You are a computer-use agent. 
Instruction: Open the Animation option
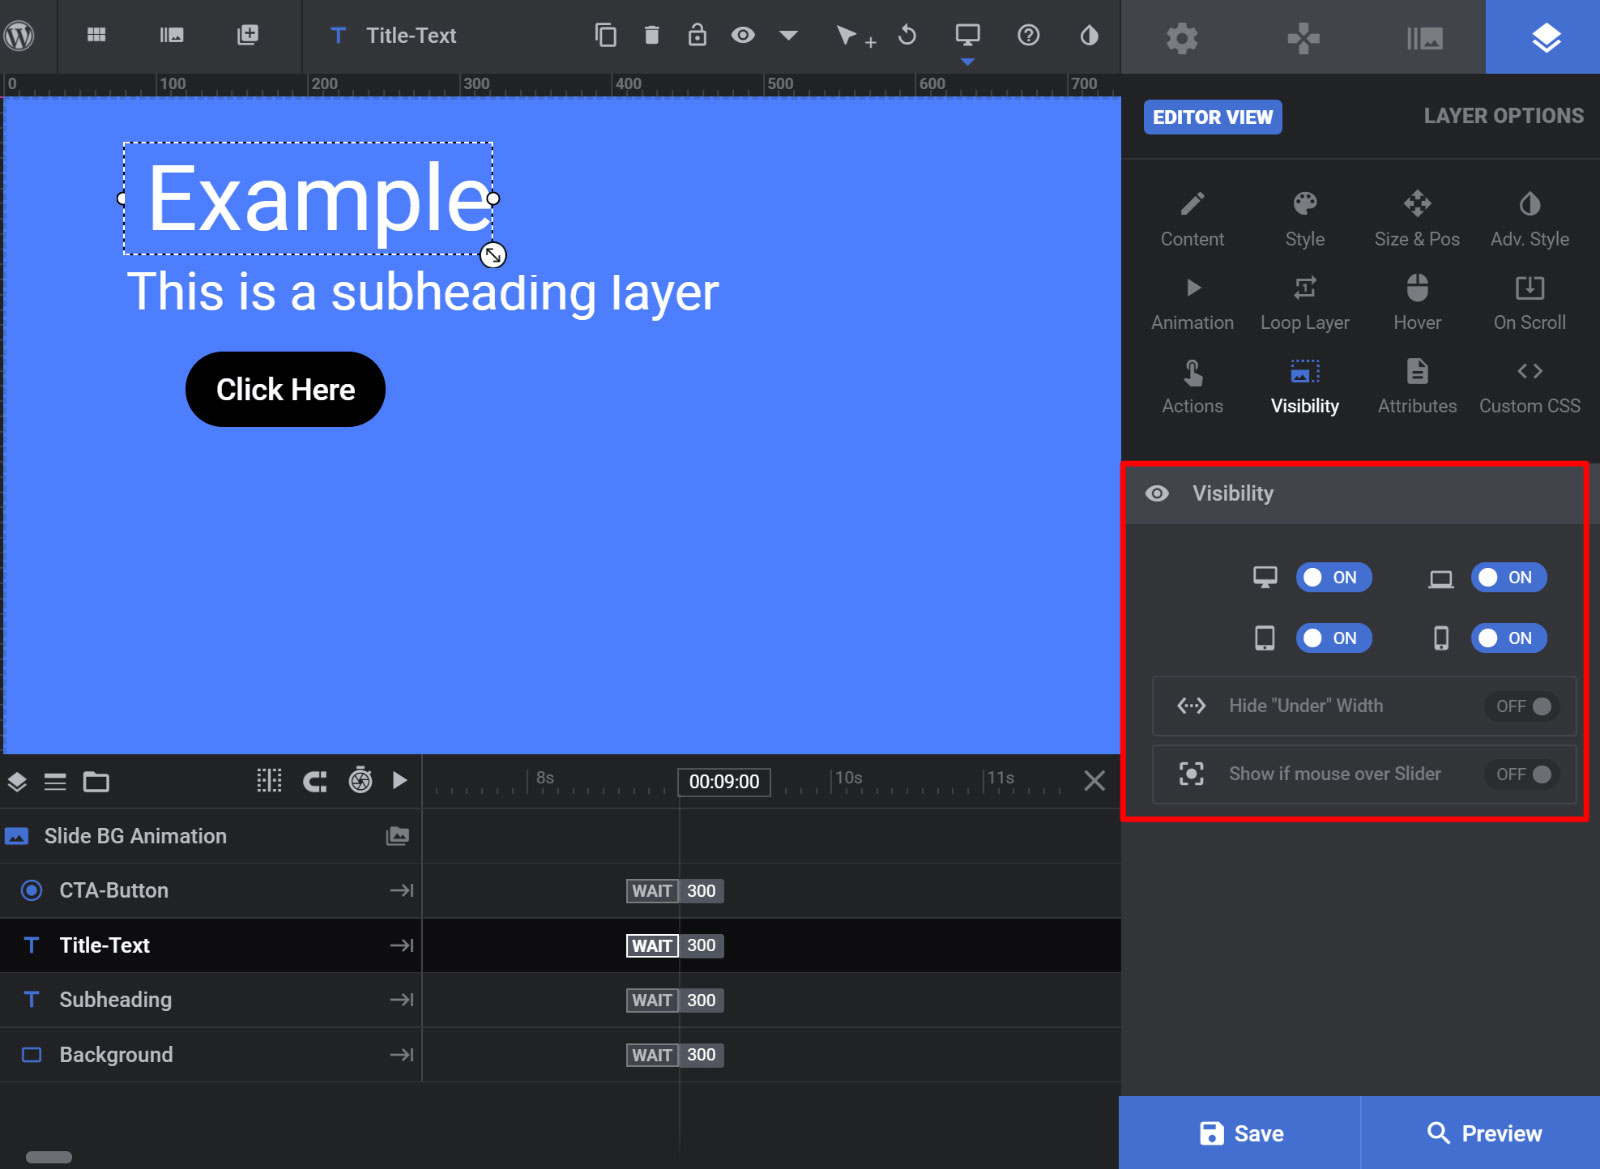pyautogui.click(x=1192, y=303)
